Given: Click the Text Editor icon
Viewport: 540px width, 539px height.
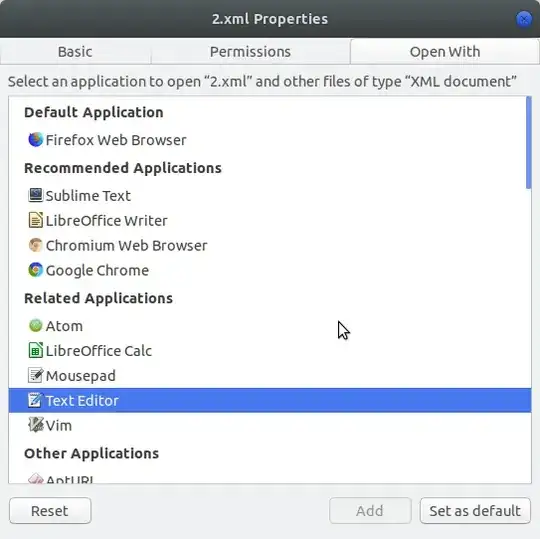Looking at the screenshot, I should click(35, 400).
